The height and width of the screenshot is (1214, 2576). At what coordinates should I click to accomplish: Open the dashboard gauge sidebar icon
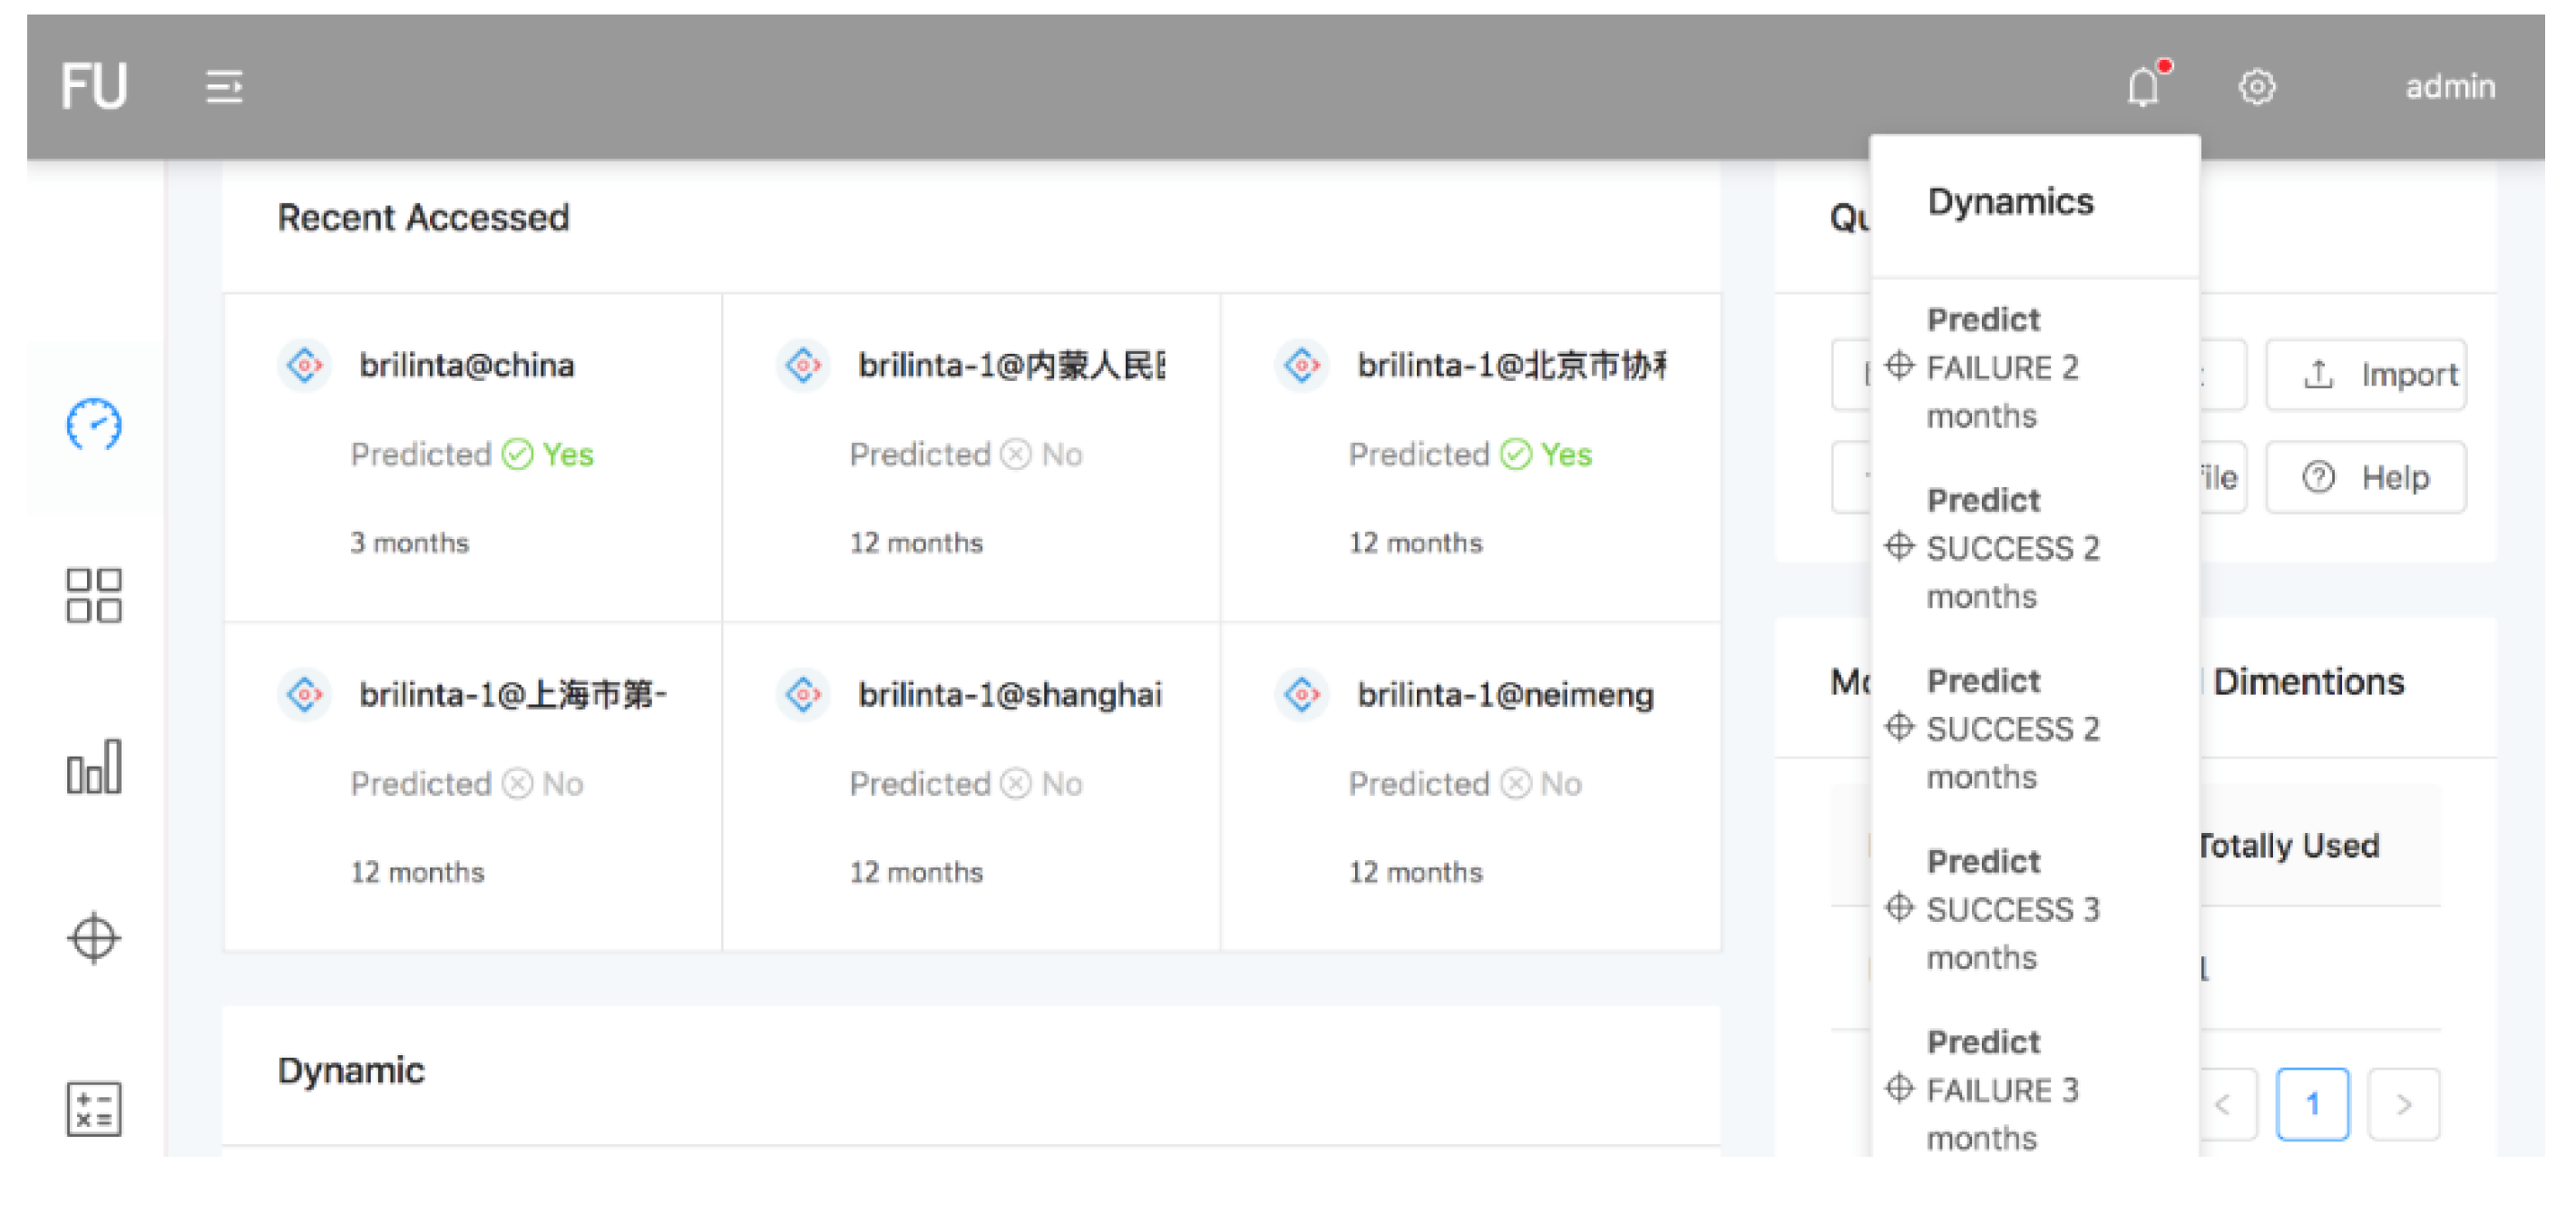[94, 425]
